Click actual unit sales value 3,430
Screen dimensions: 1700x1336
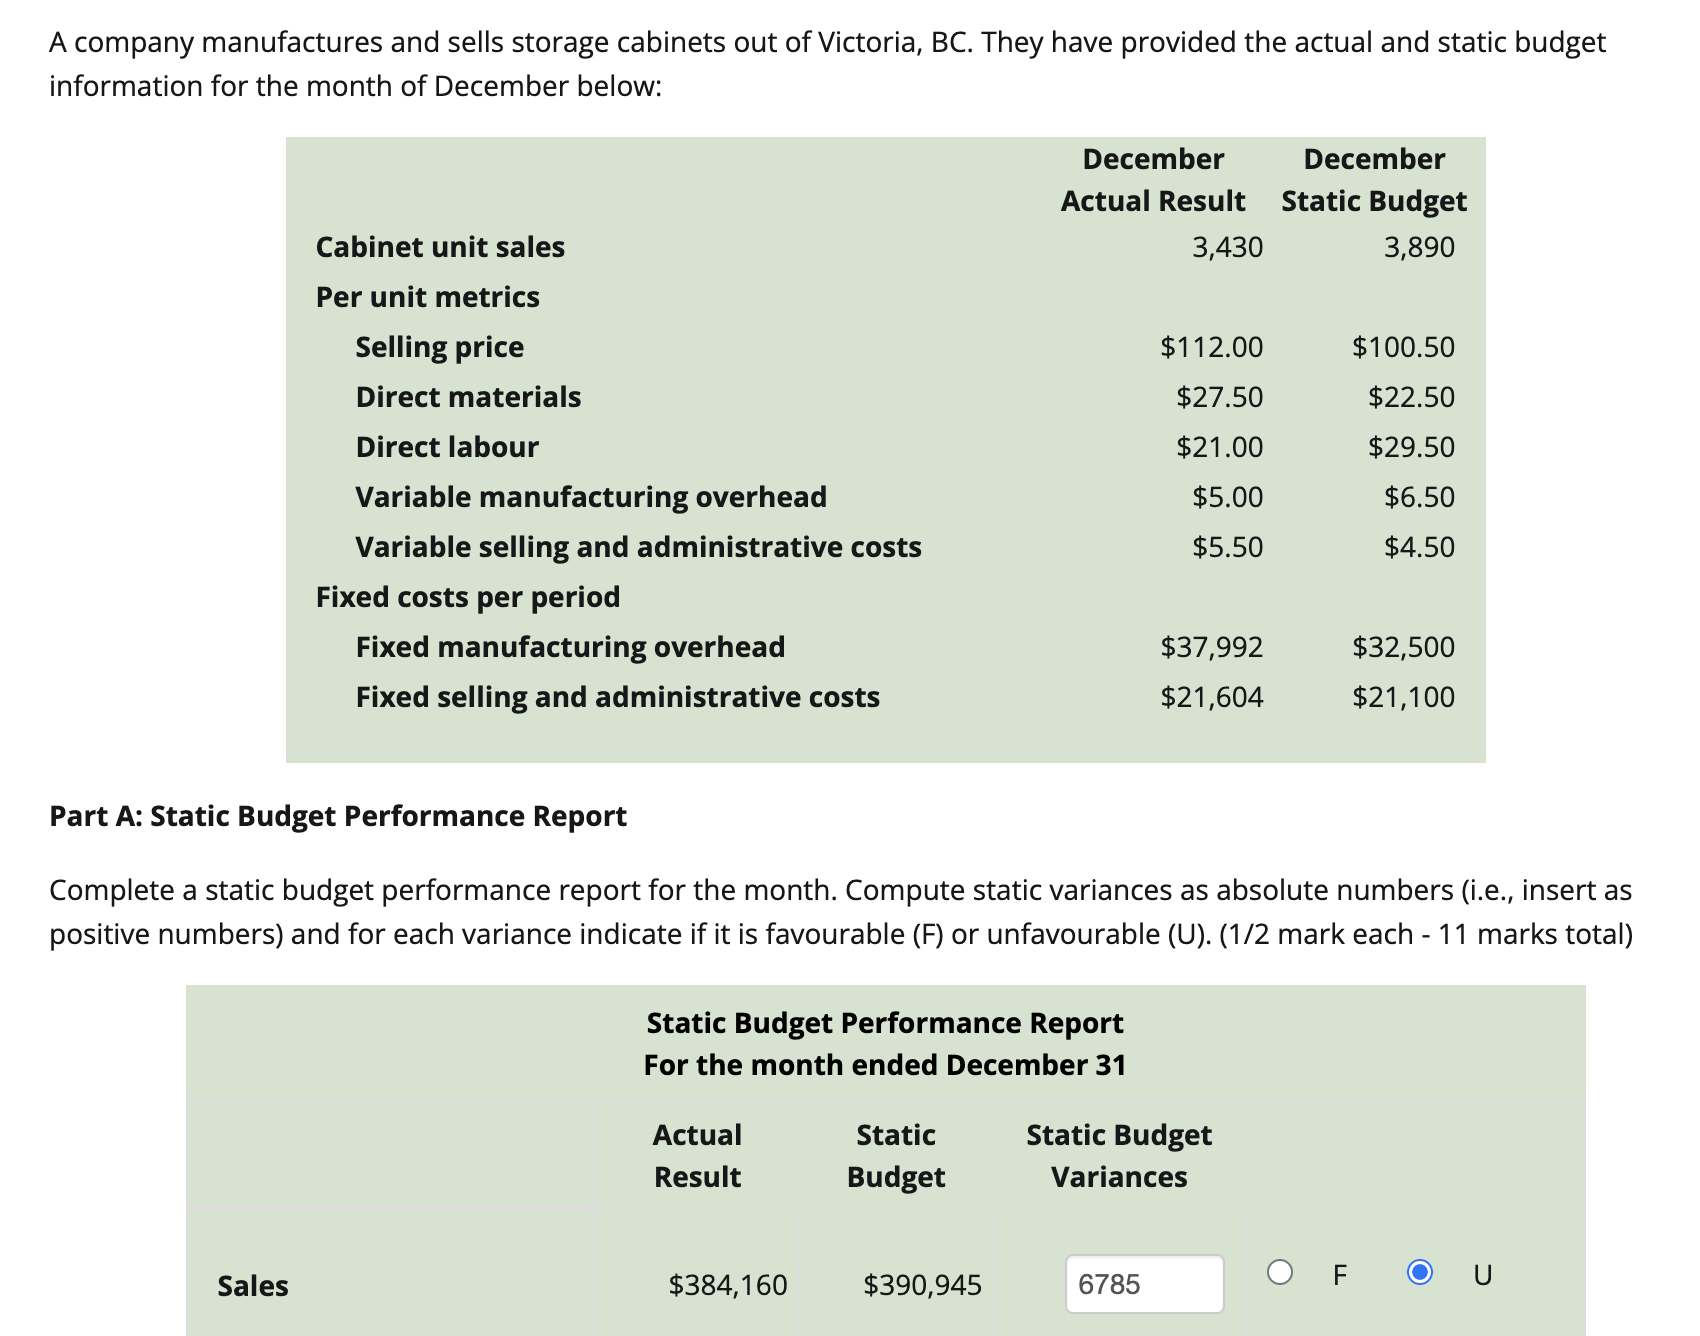1228,247
